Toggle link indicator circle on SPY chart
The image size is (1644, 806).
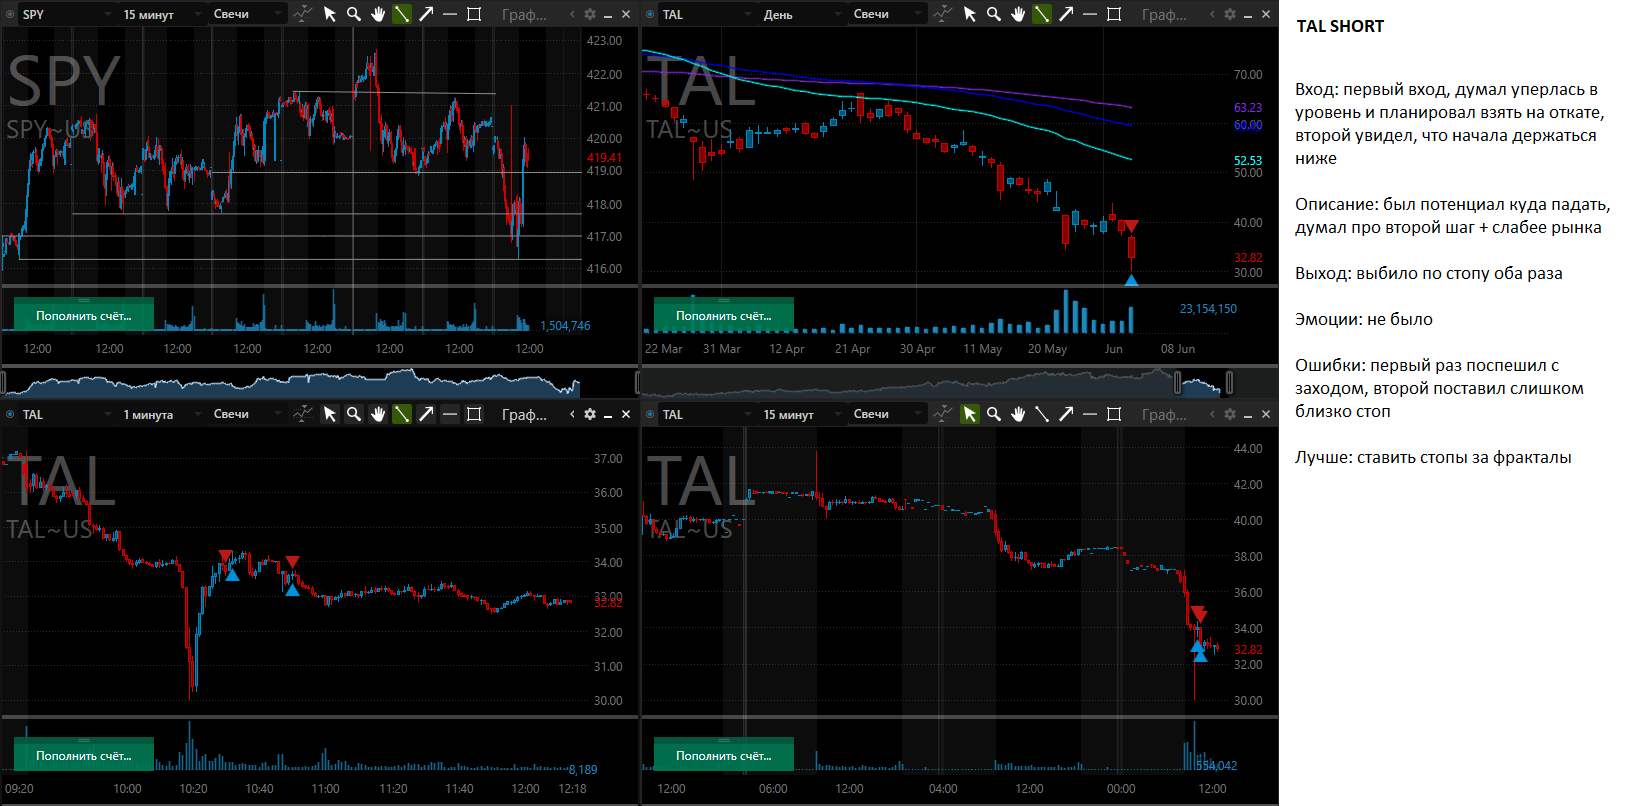pos(10,14)
